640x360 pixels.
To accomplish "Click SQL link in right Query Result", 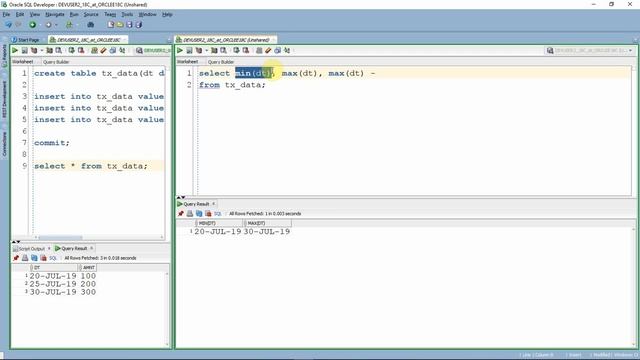I will pos(218,213).
